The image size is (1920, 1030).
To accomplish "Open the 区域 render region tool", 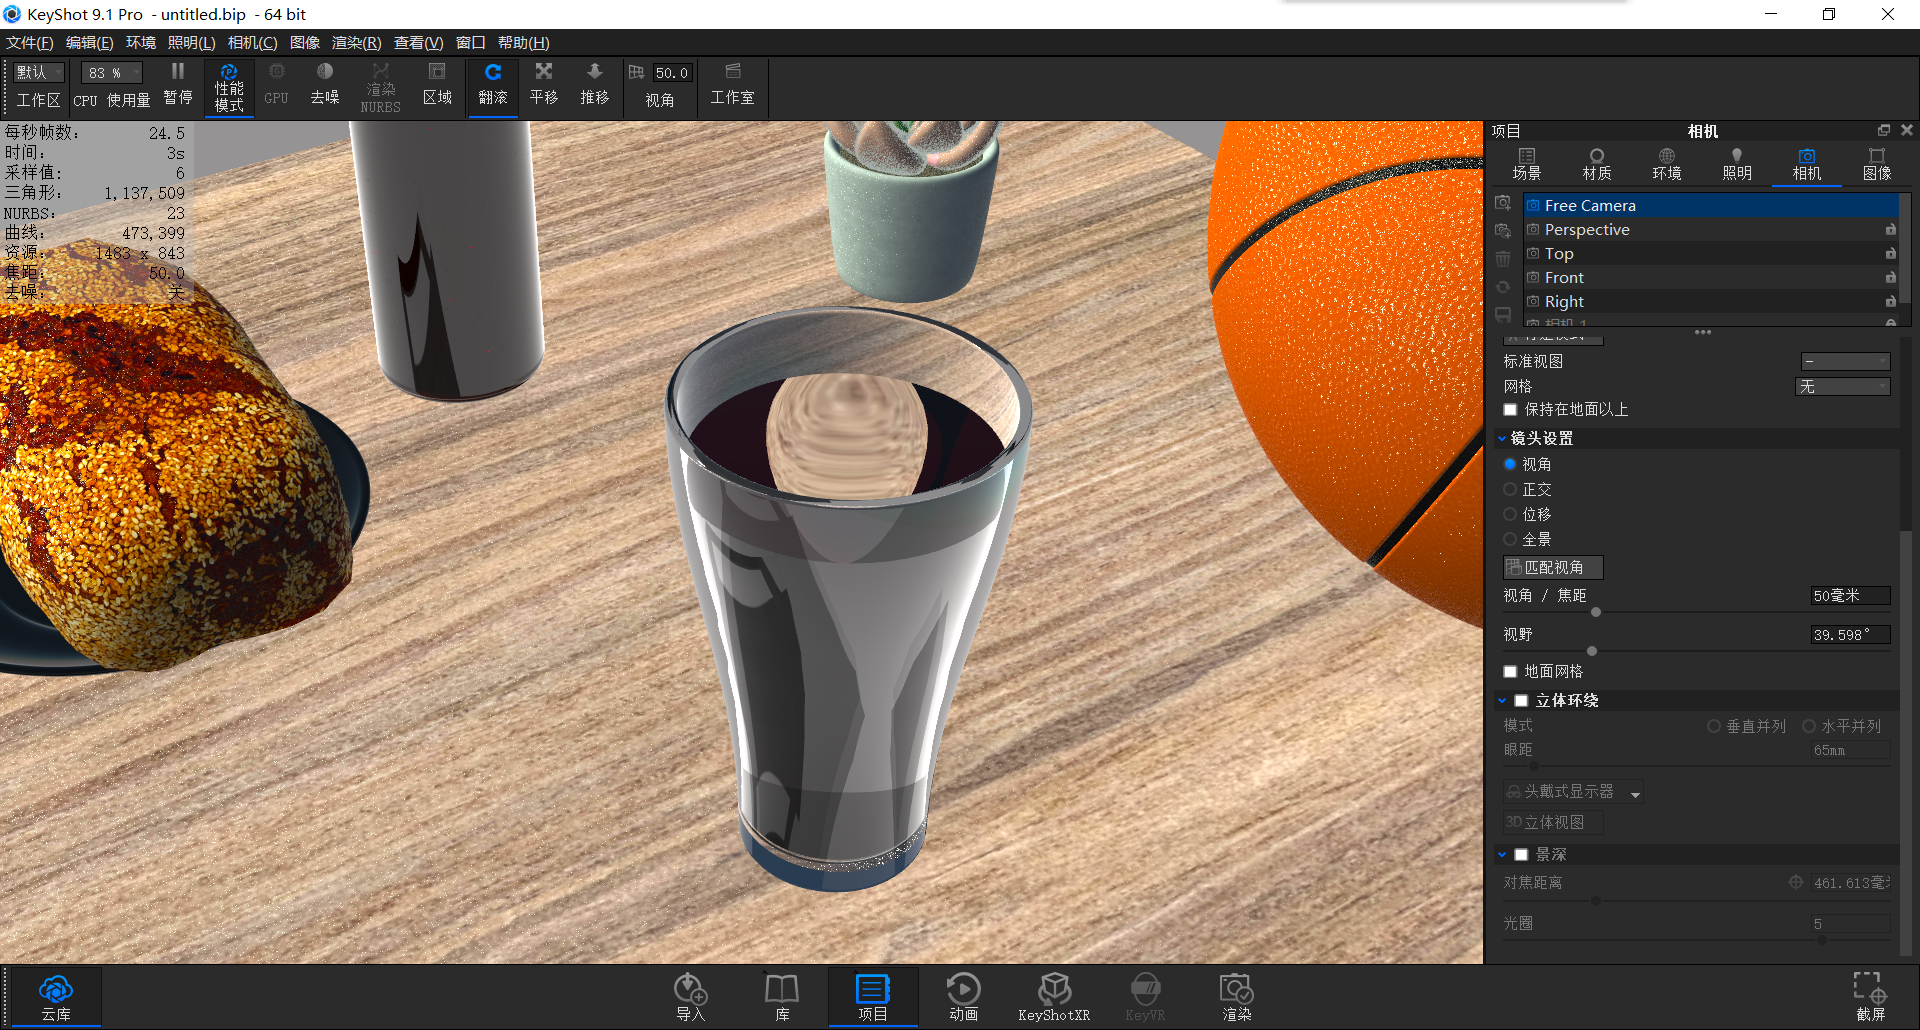I will tap(437, 85).
